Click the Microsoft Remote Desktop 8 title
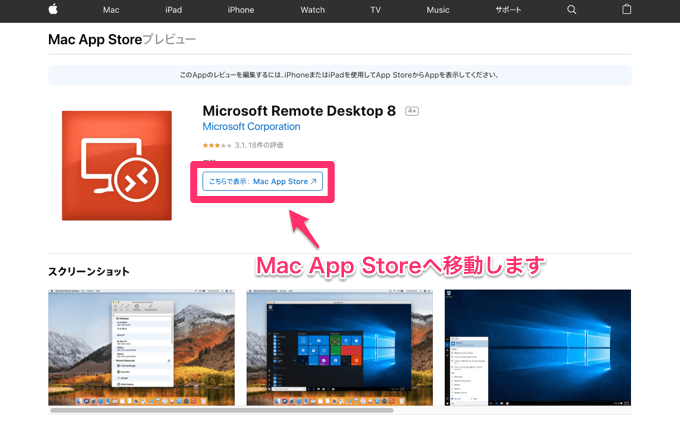Image resolution: width=680 pixels, height=429 pixels. pyautogui.click(x=299, y=111)
